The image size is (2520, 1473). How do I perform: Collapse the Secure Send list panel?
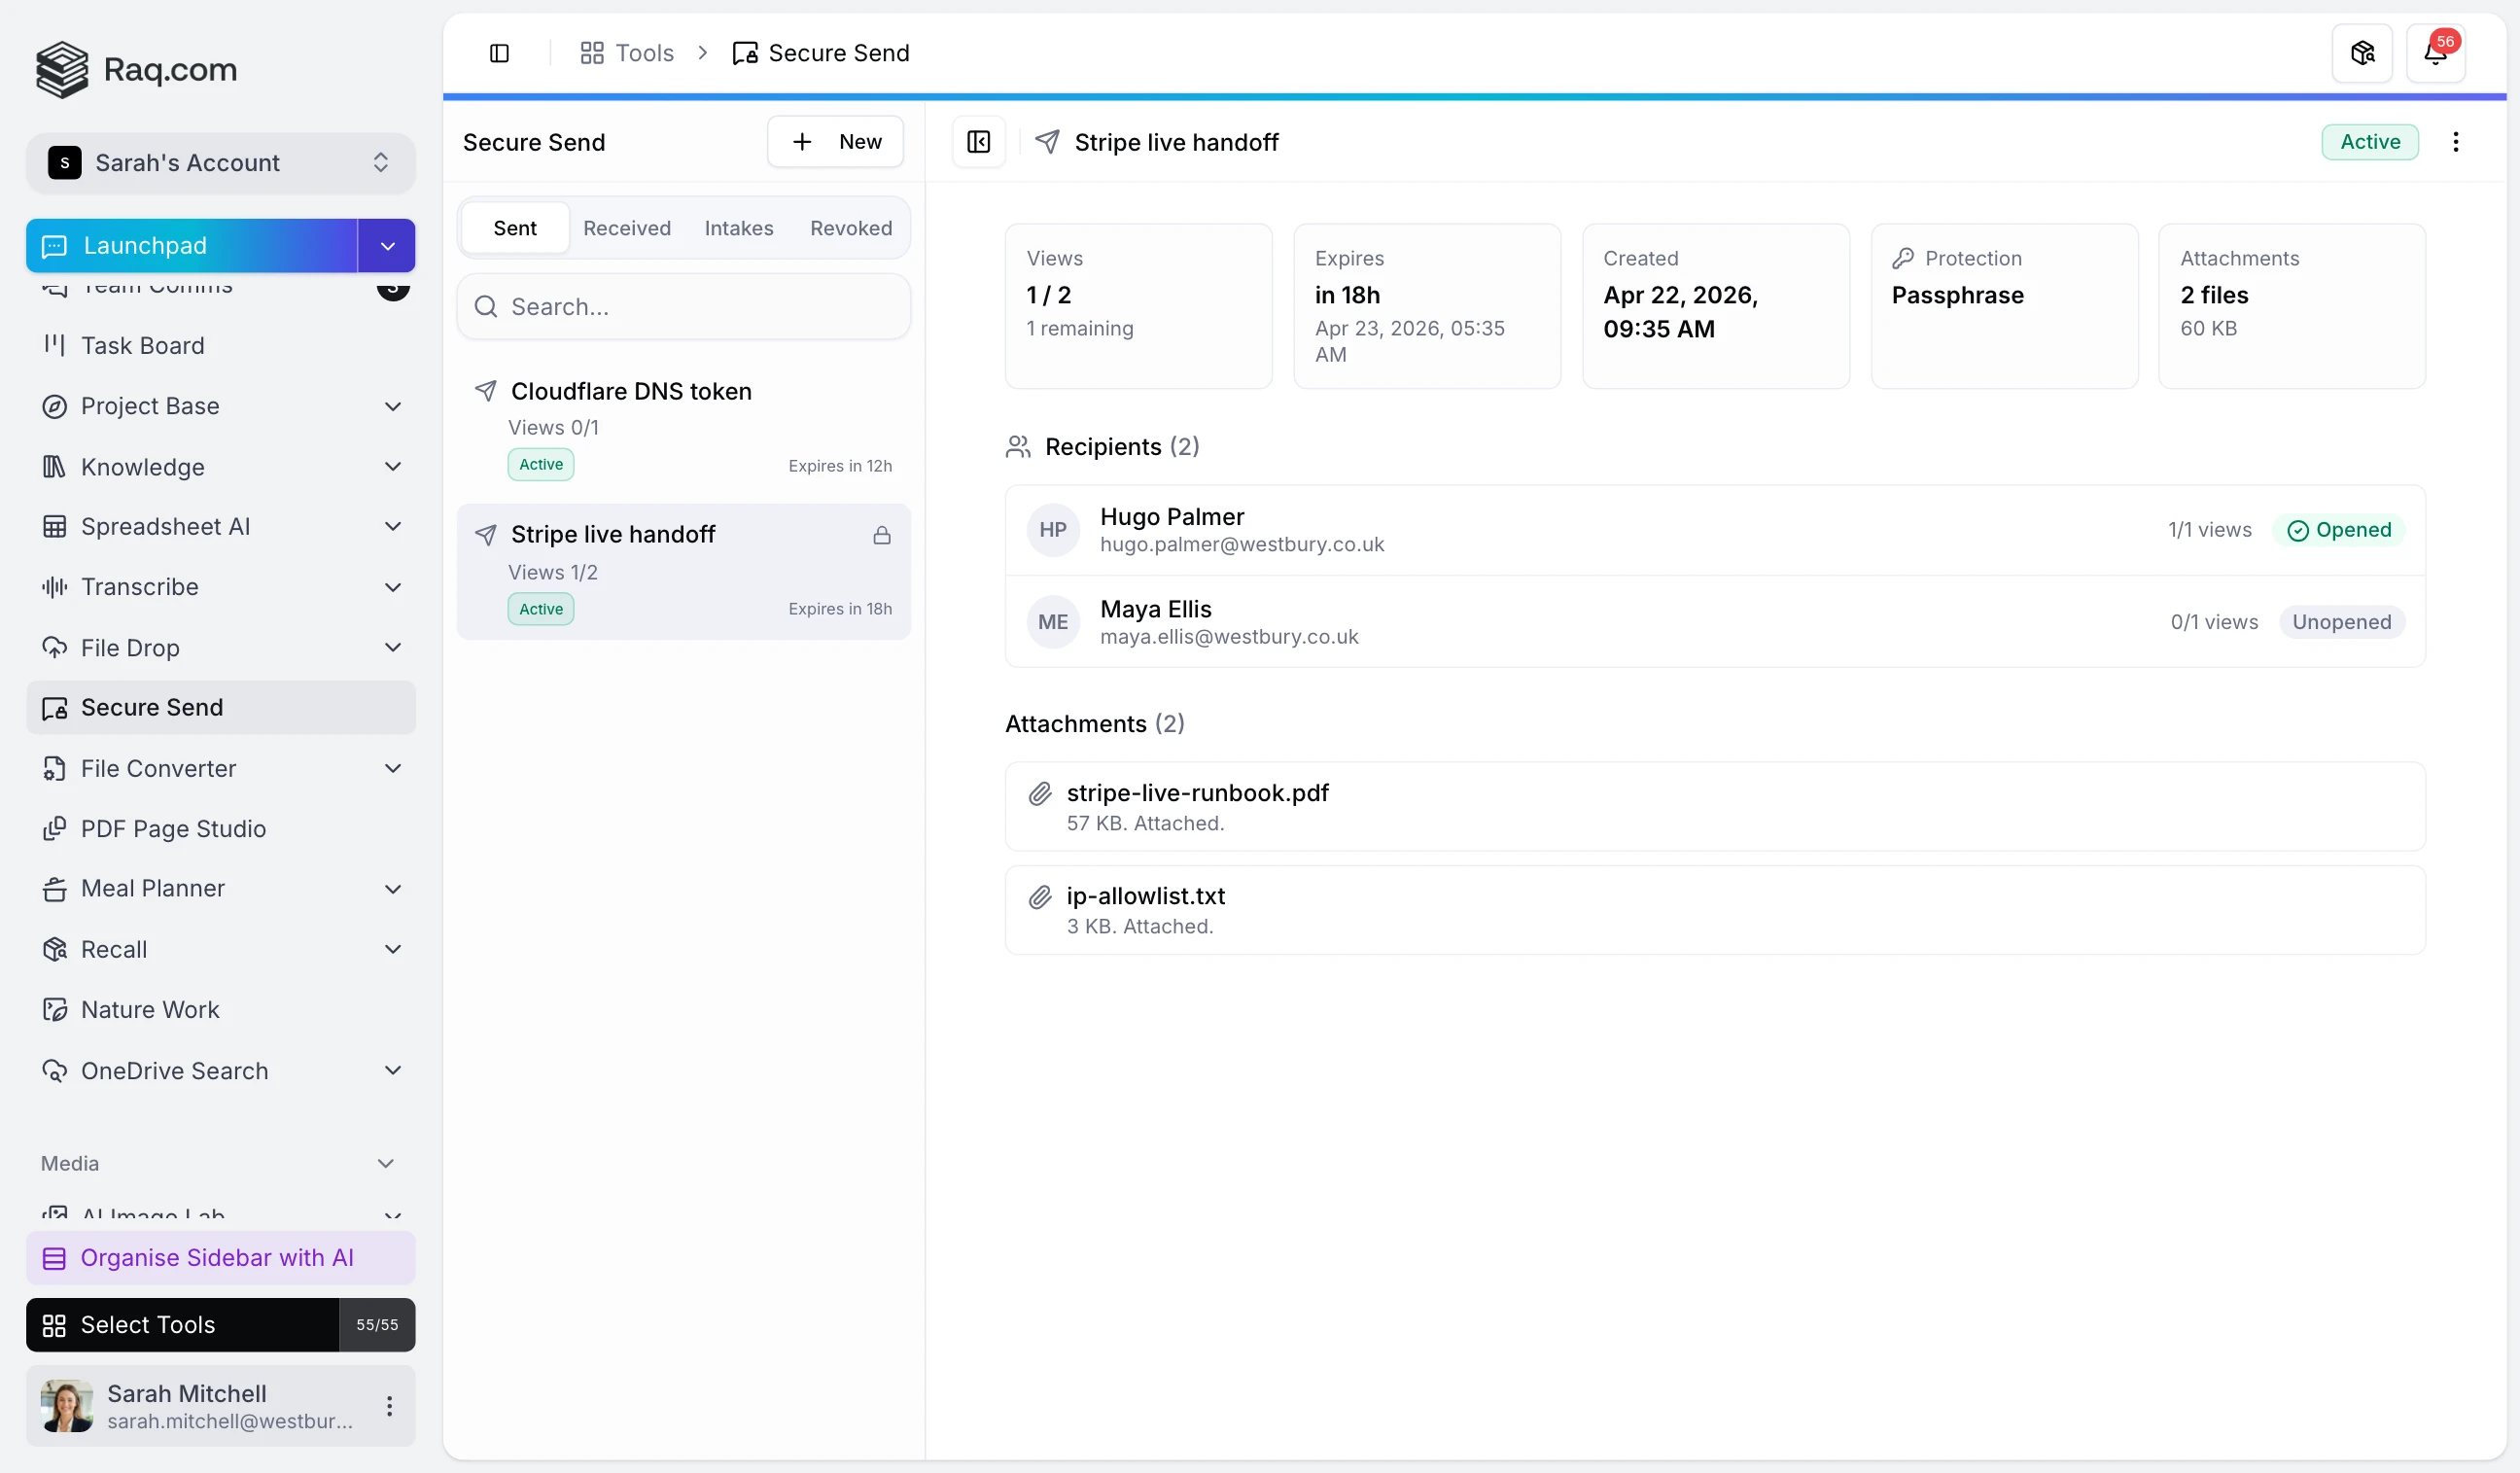978,142
